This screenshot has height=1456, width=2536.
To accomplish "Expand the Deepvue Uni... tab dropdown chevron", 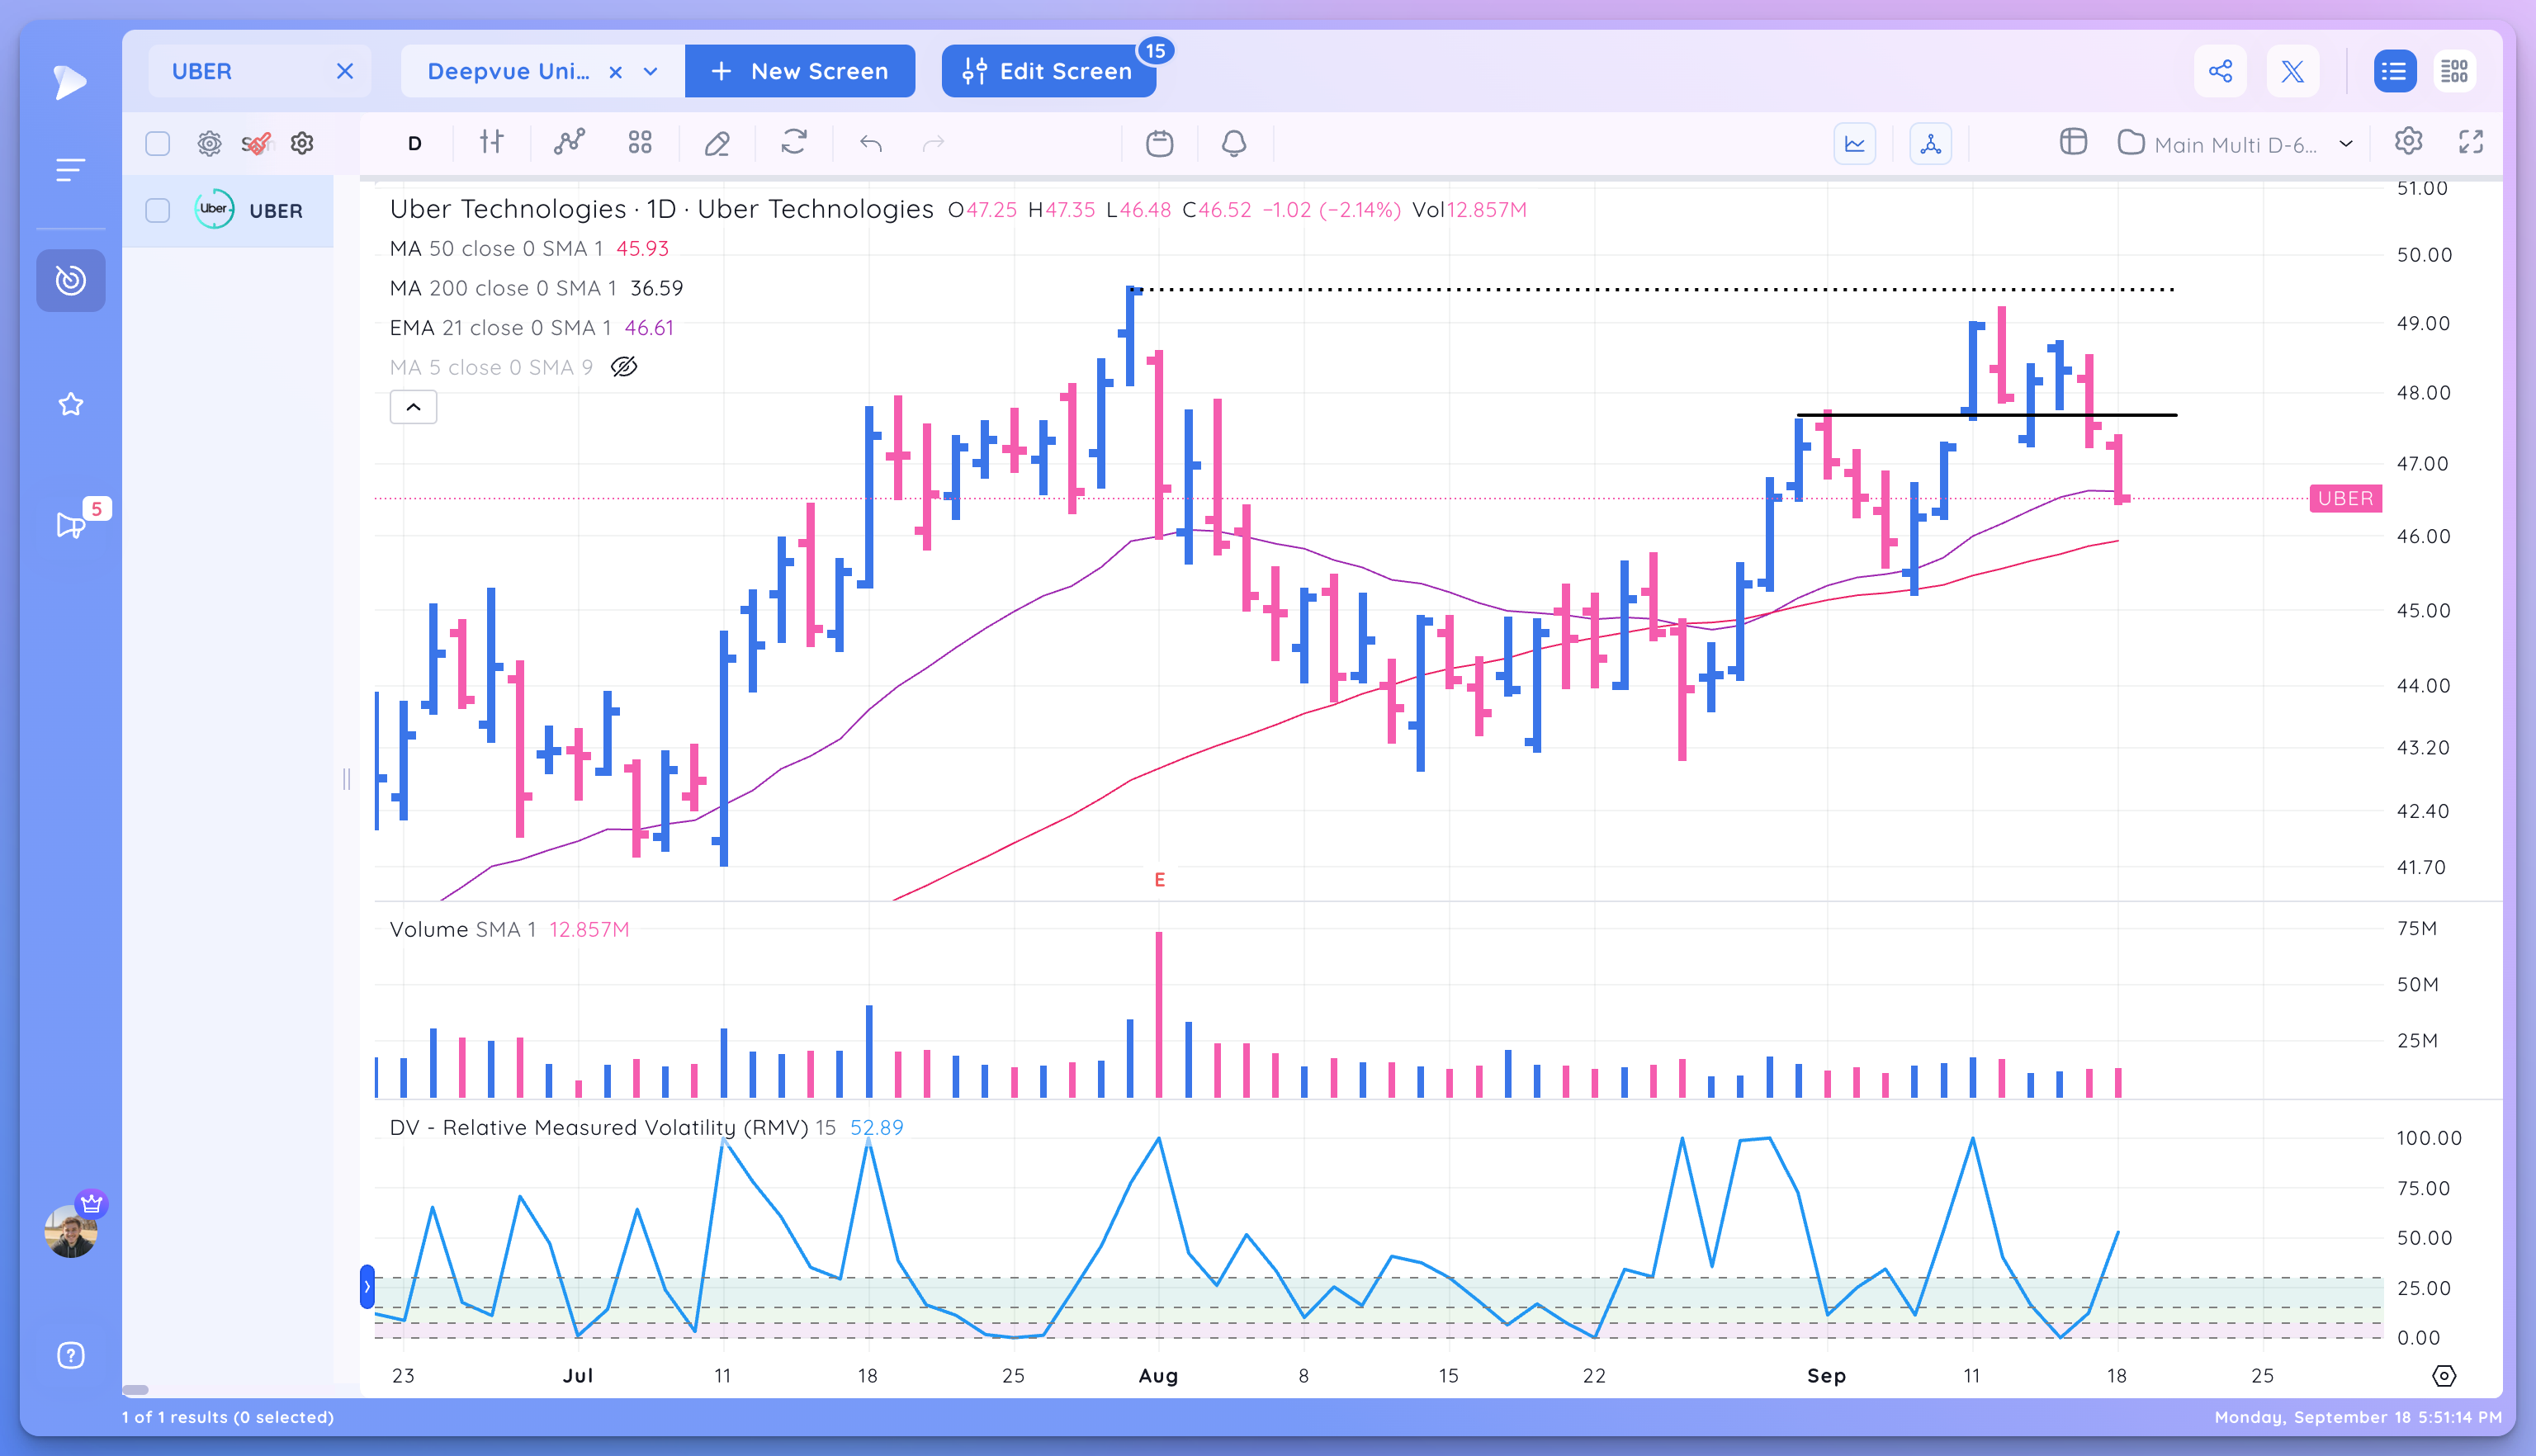I will [651, 72].
